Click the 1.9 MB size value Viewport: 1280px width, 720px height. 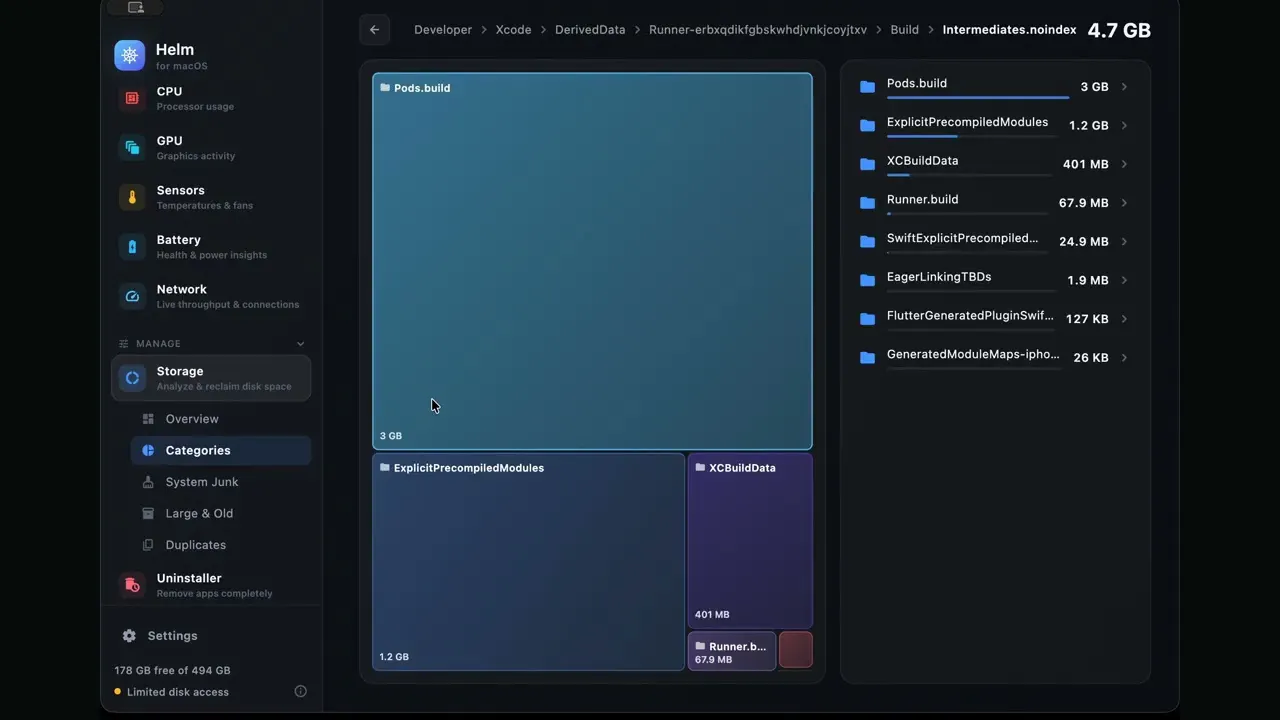[1088, 281]
